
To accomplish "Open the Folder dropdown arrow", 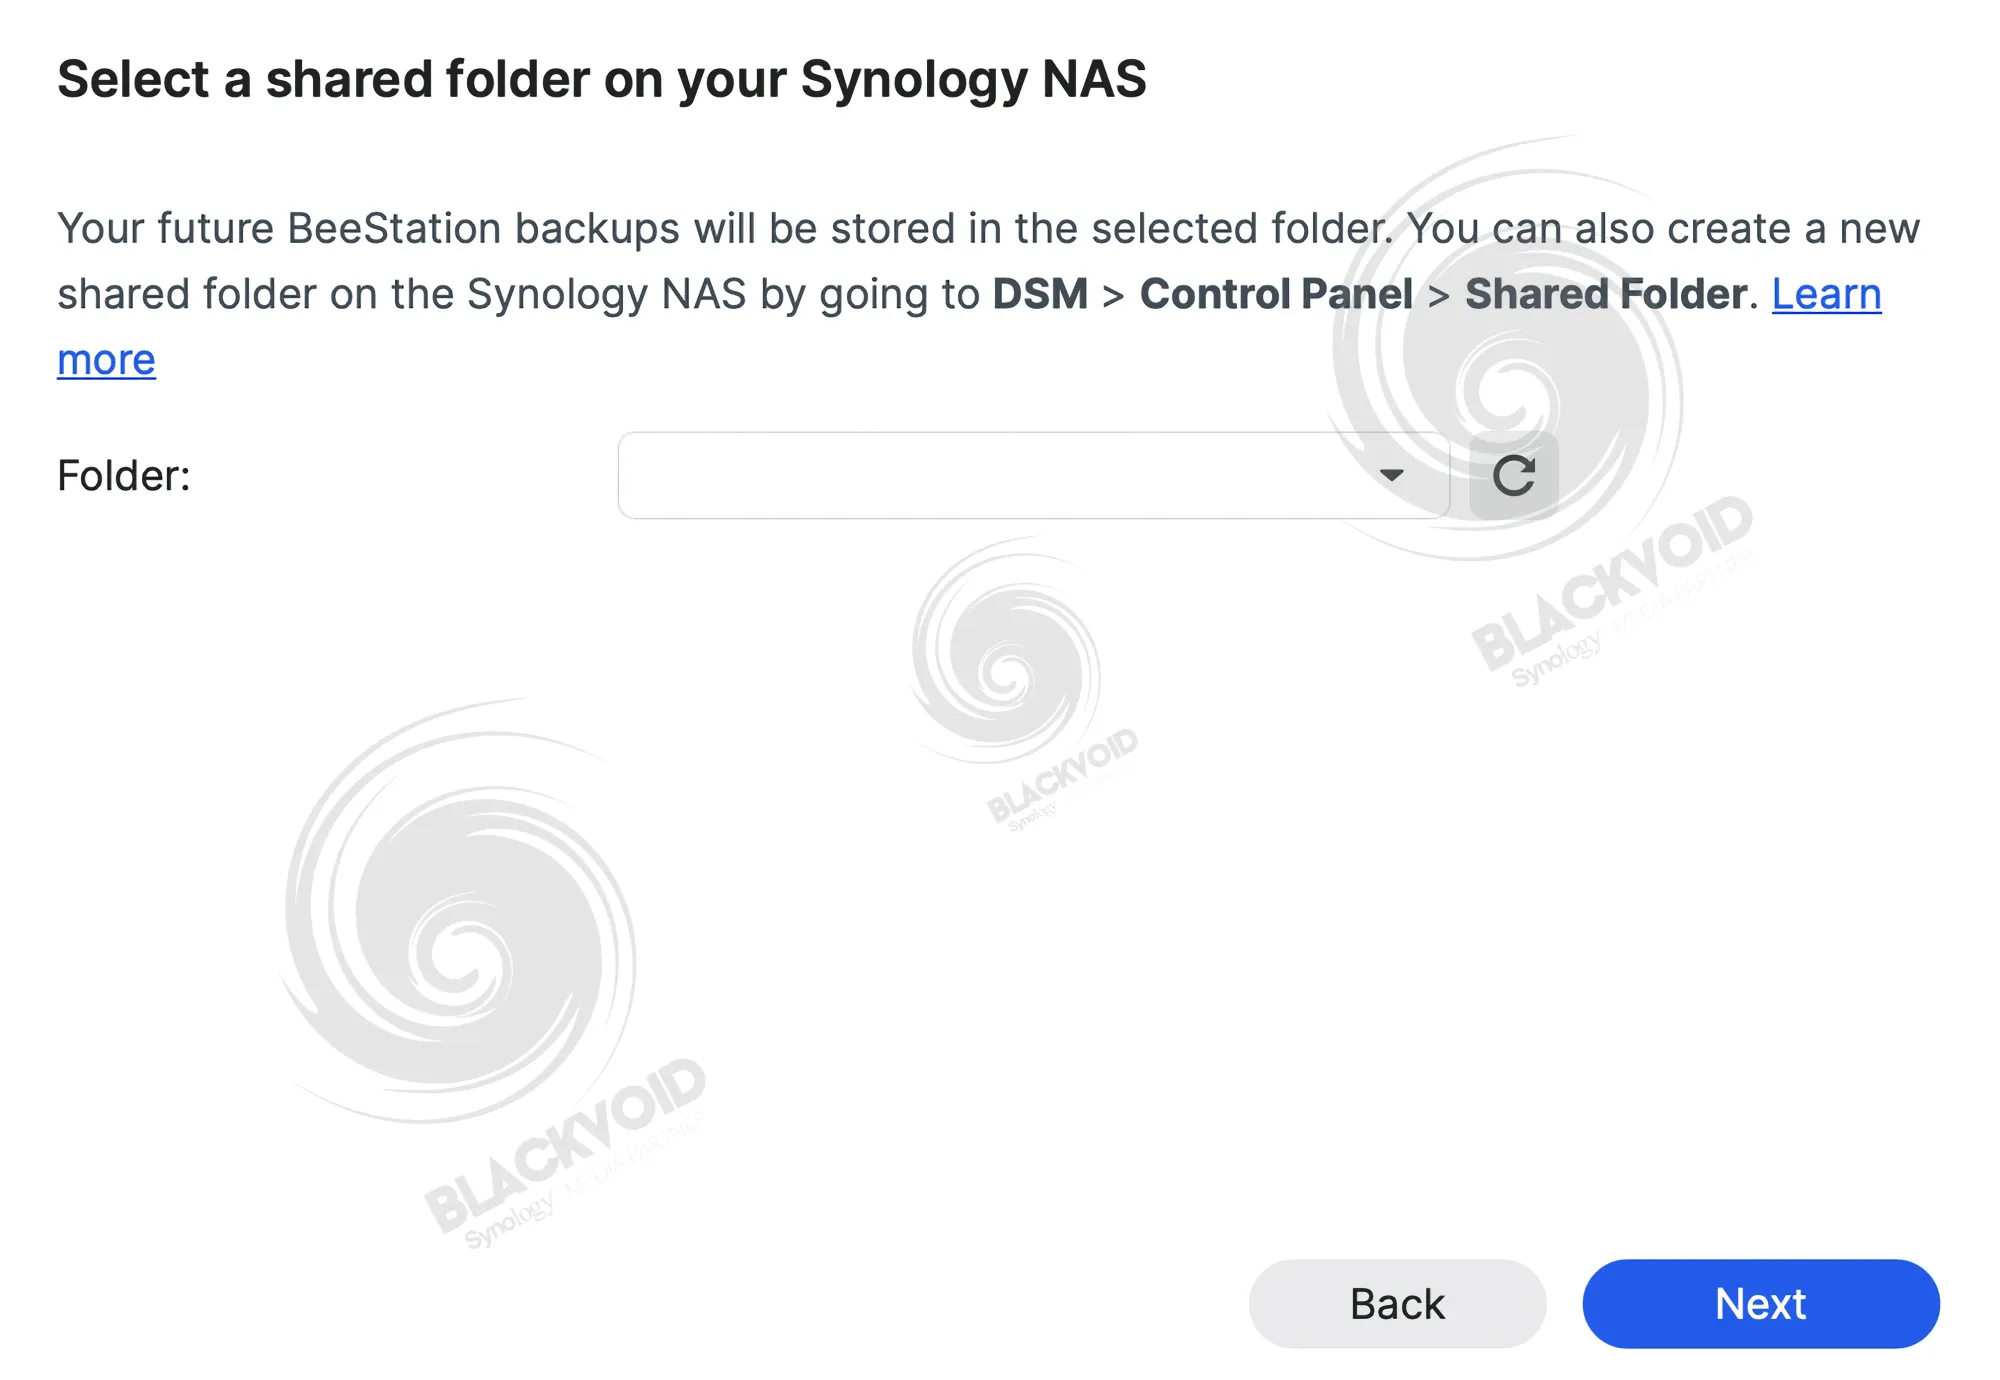I will [x=1391, y=475].
